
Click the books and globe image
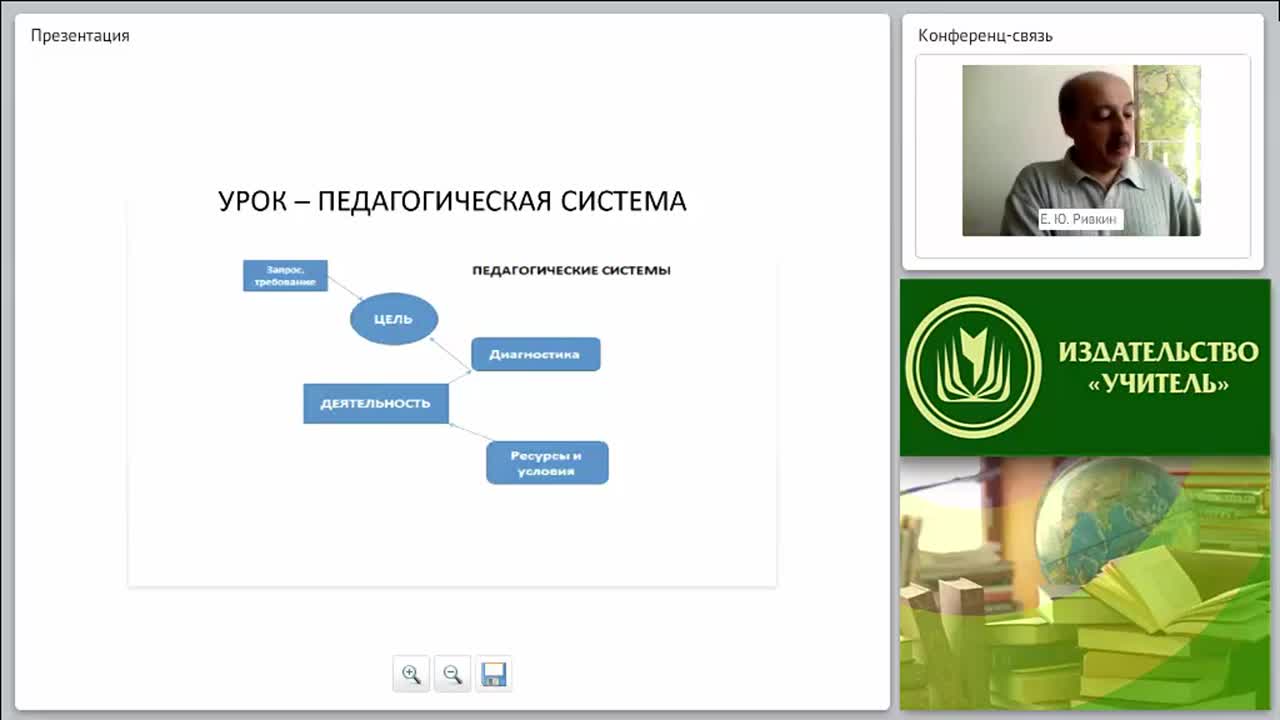(x=1085, y=583)
